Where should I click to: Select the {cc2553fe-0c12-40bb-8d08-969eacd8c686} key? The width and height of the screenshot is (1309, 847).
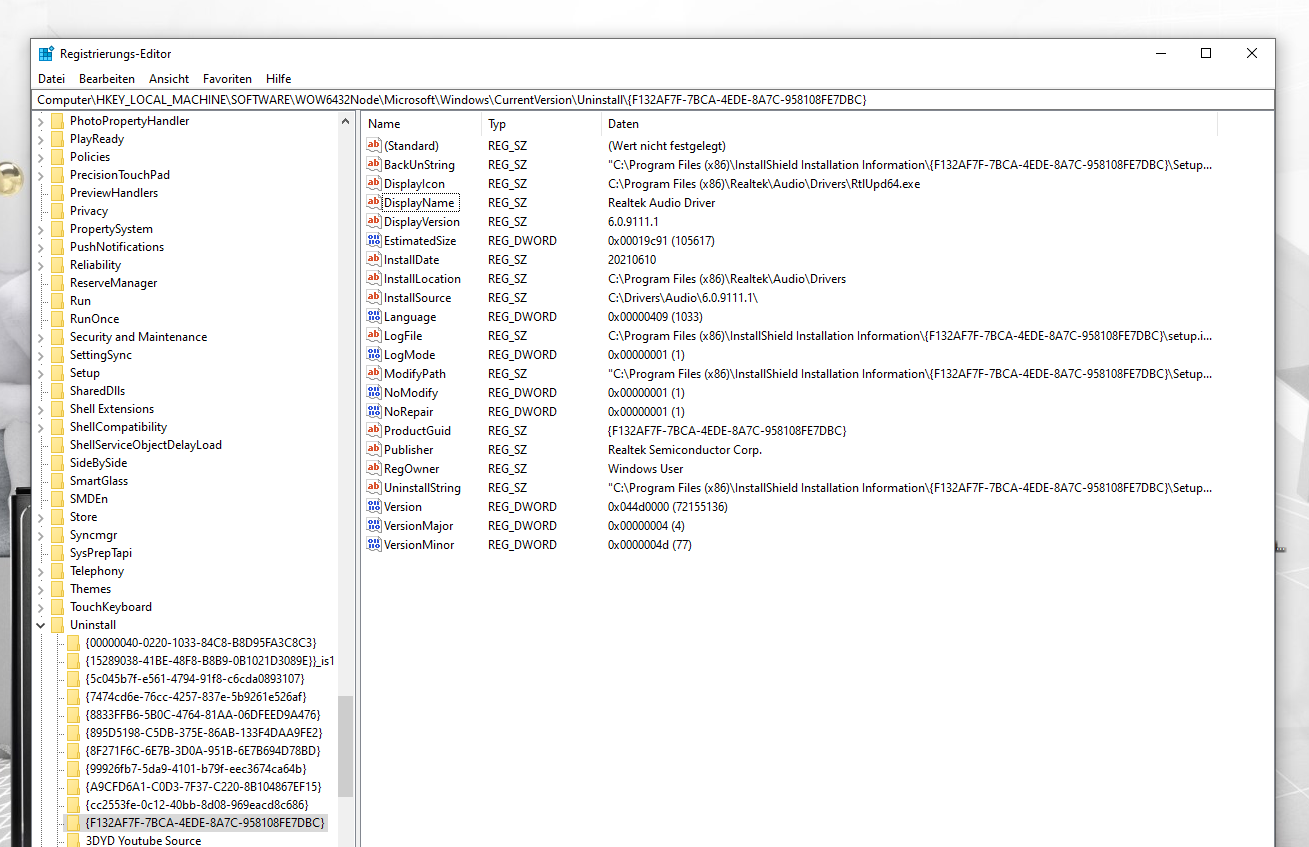[x=197, y=805]
